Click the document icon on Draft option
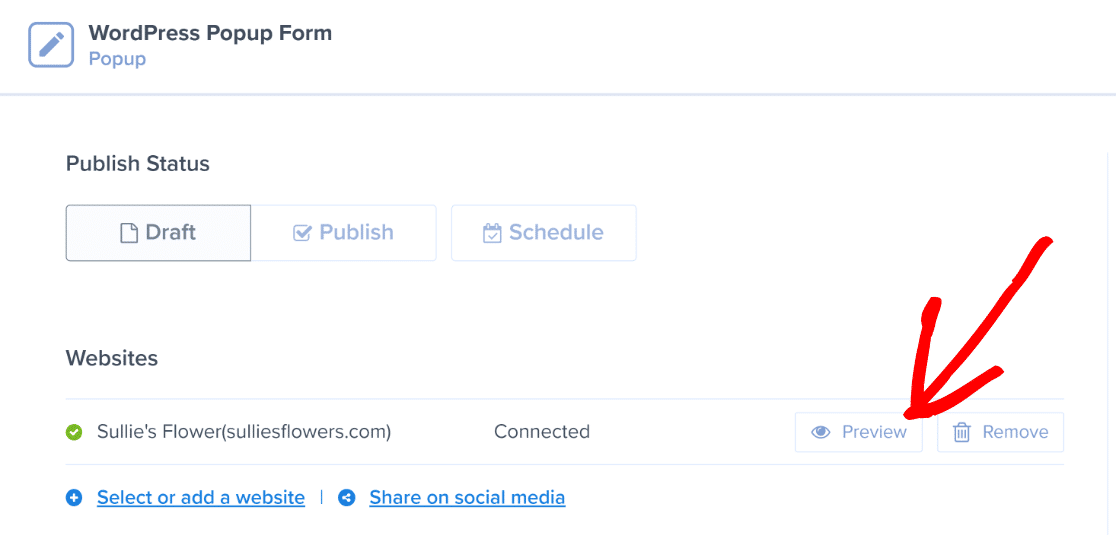 click(129, 233)
